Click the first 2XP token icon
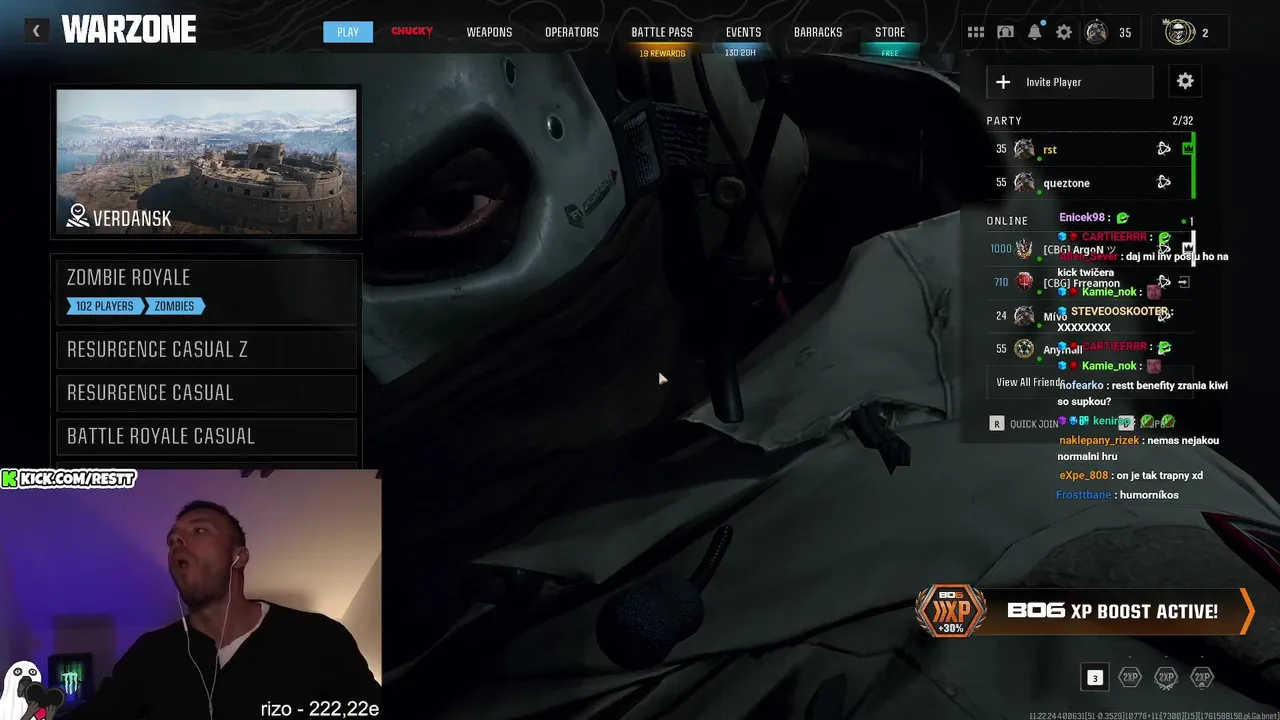 click(x=1130, y=677)
